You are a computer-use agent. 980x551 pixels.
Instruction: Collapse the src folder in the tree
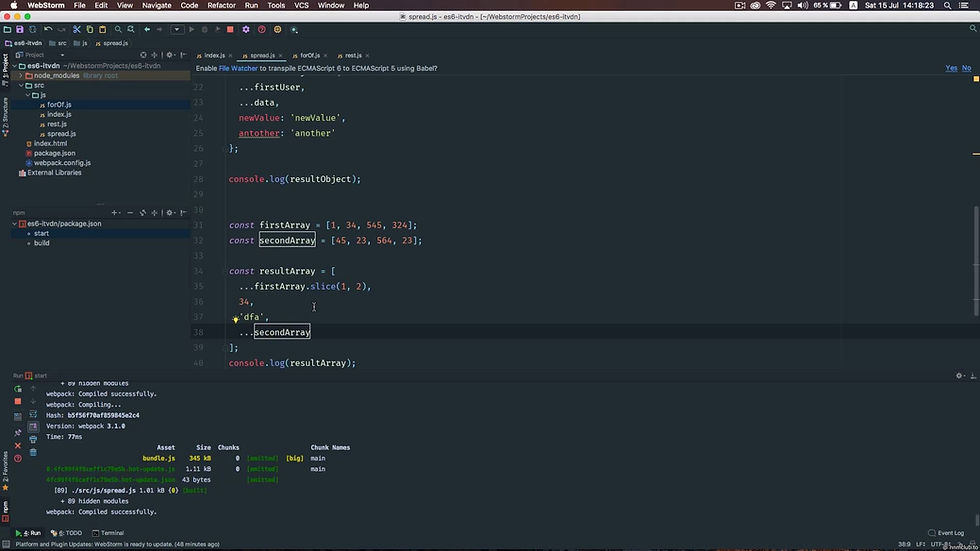pyautogui.click(x=21, y=85)
